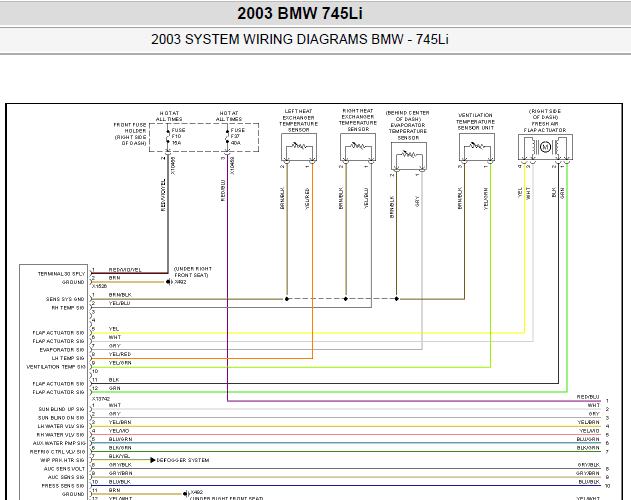Click the 'RIGHT HEAT EXCHANGER TEMPERATURE SENSOR' label
The width and height of the screenshot is (631, 500).
(358, 120)
